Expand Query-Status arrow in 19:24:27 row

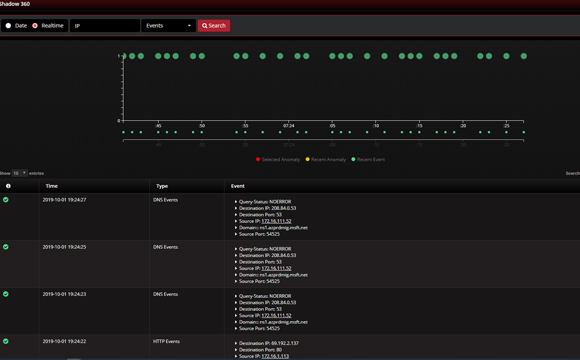[x=236, y=202]
